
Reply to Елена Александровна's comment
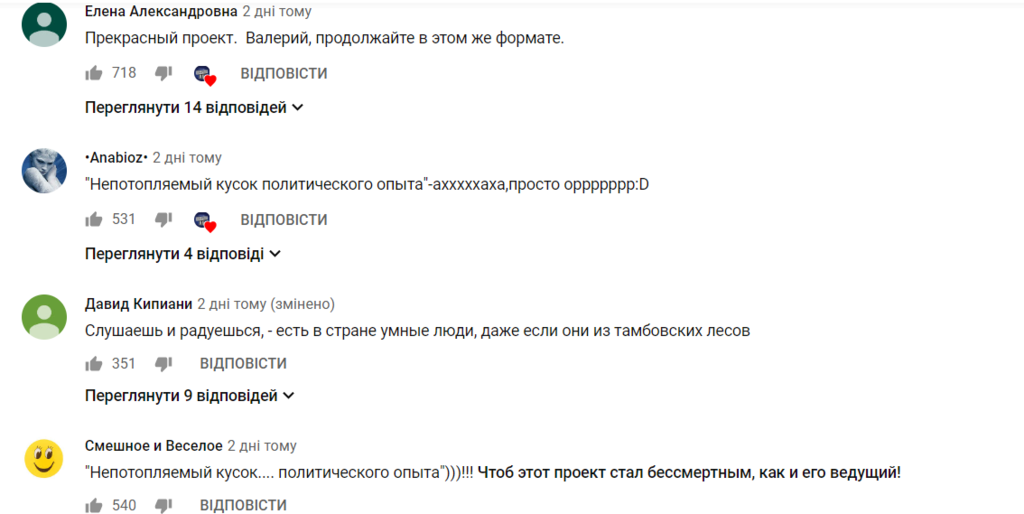pos(284,74)
